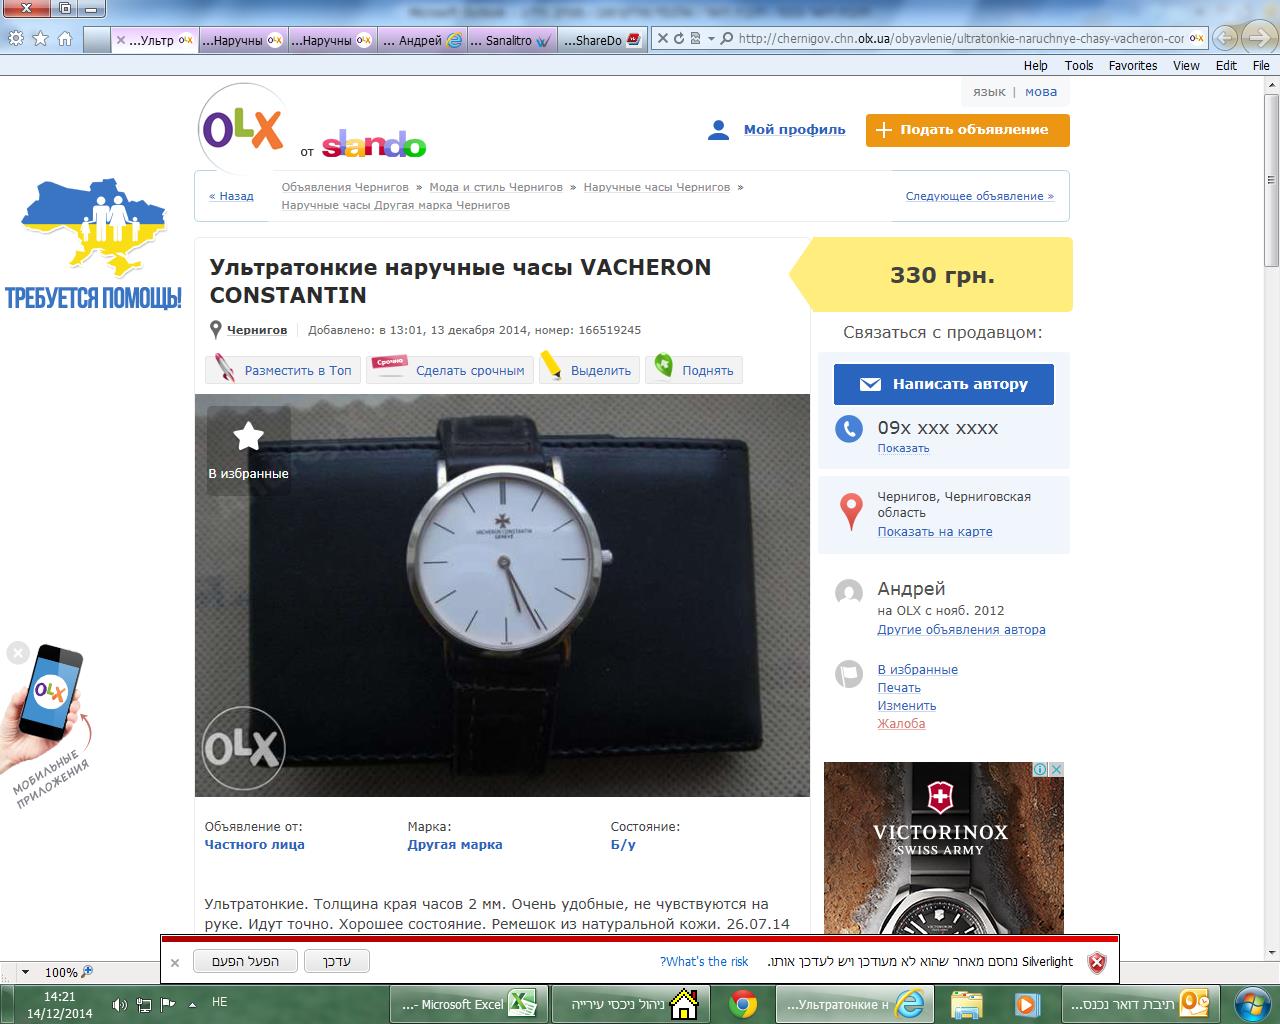
Task: Stop loading with the address bar X icon
Action: pos(662,39)
